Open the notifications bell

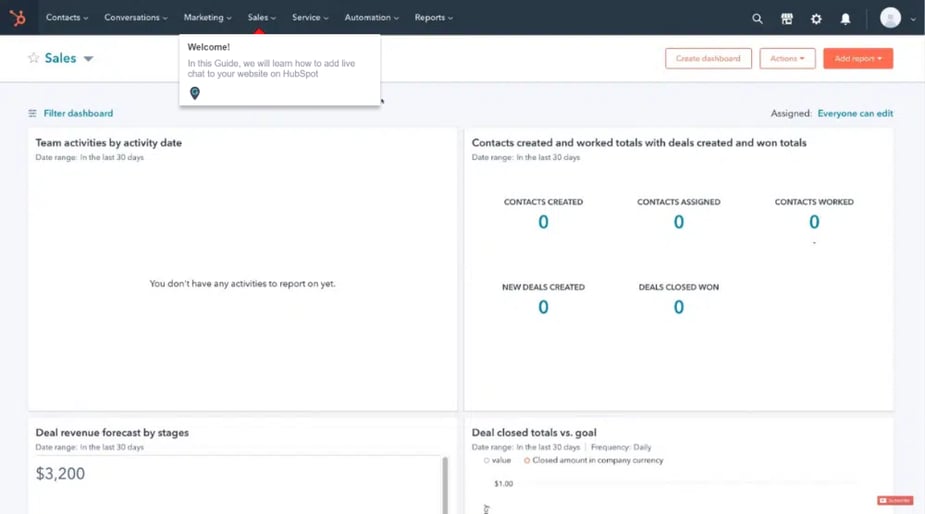point(845,18)
